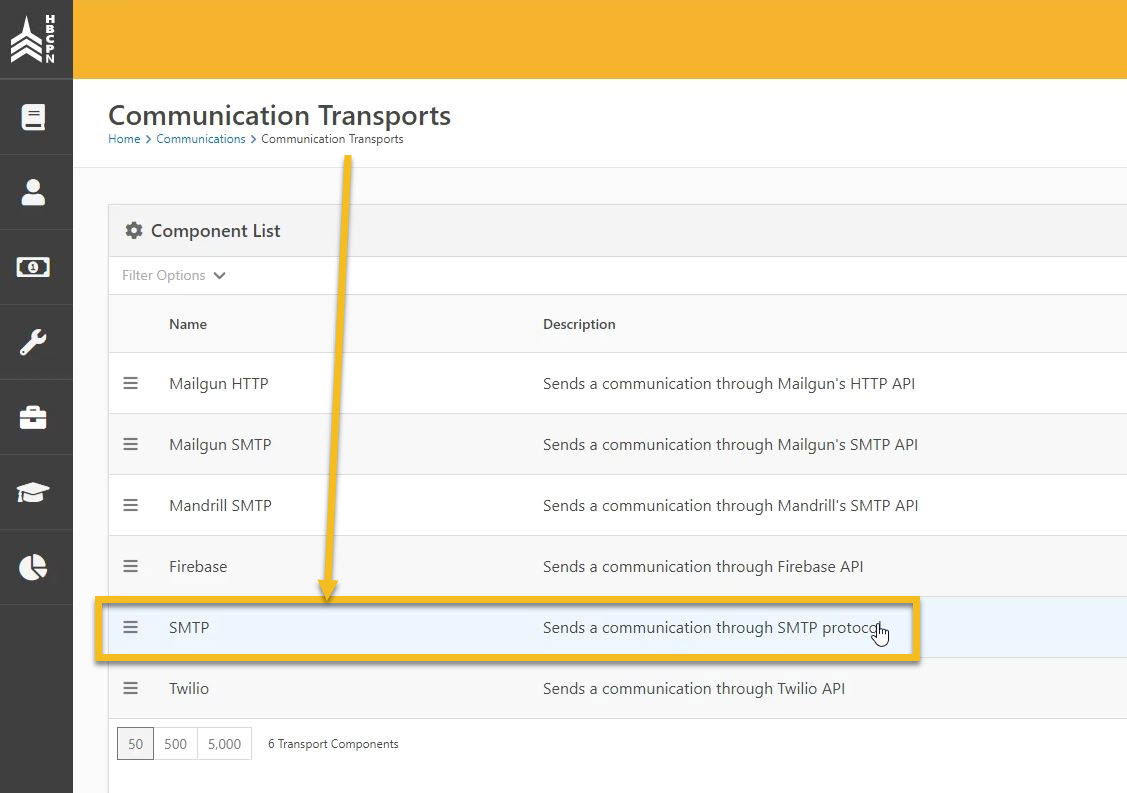
Task: Click 'Sends a communication through Mailgun's SMTP API'
Action: point(730,445)
